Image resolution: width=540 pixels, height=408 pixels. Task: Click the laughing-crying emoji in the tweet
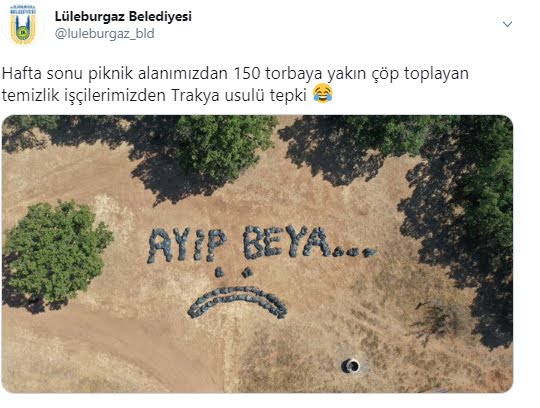pos(323,93)
